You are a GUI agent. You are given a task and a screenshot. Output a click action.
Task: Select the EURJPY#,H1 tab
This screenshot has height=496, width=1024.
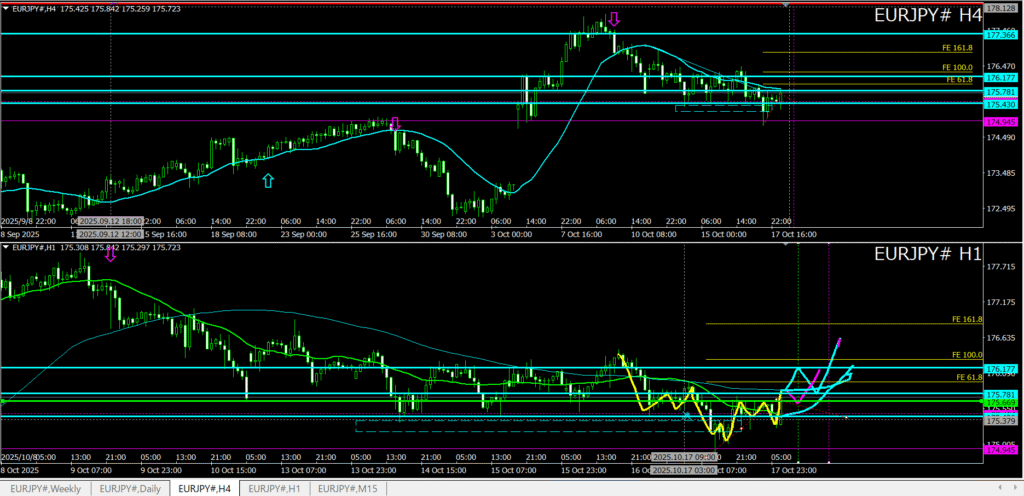pyautogui.click(x=274, y=488)
